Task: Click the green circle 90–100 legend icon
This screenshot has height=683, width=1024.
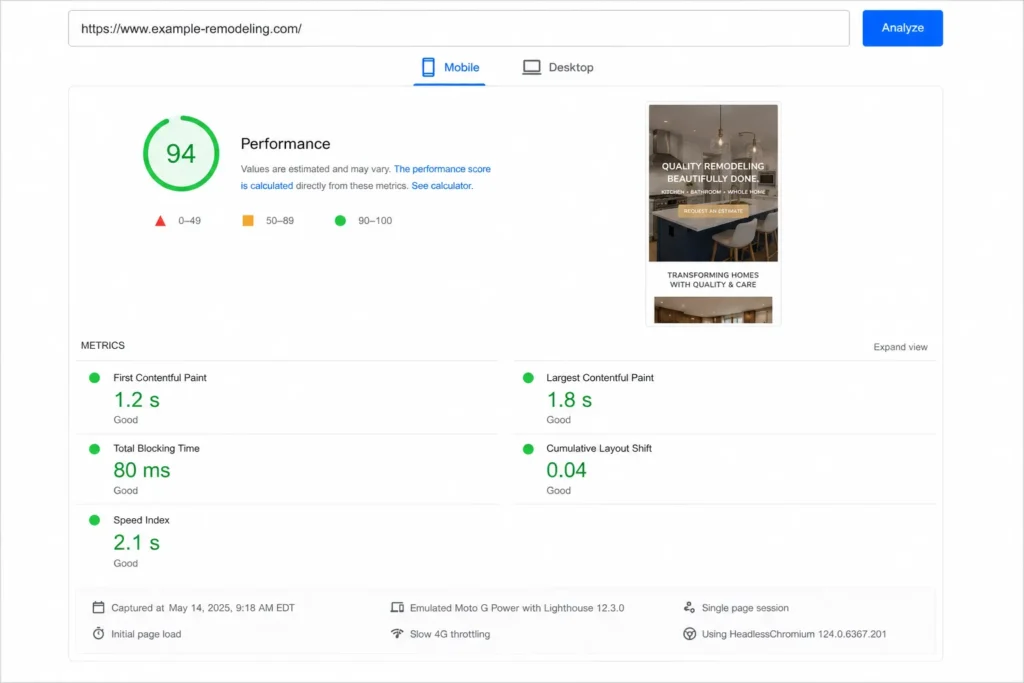Action: 340,221
